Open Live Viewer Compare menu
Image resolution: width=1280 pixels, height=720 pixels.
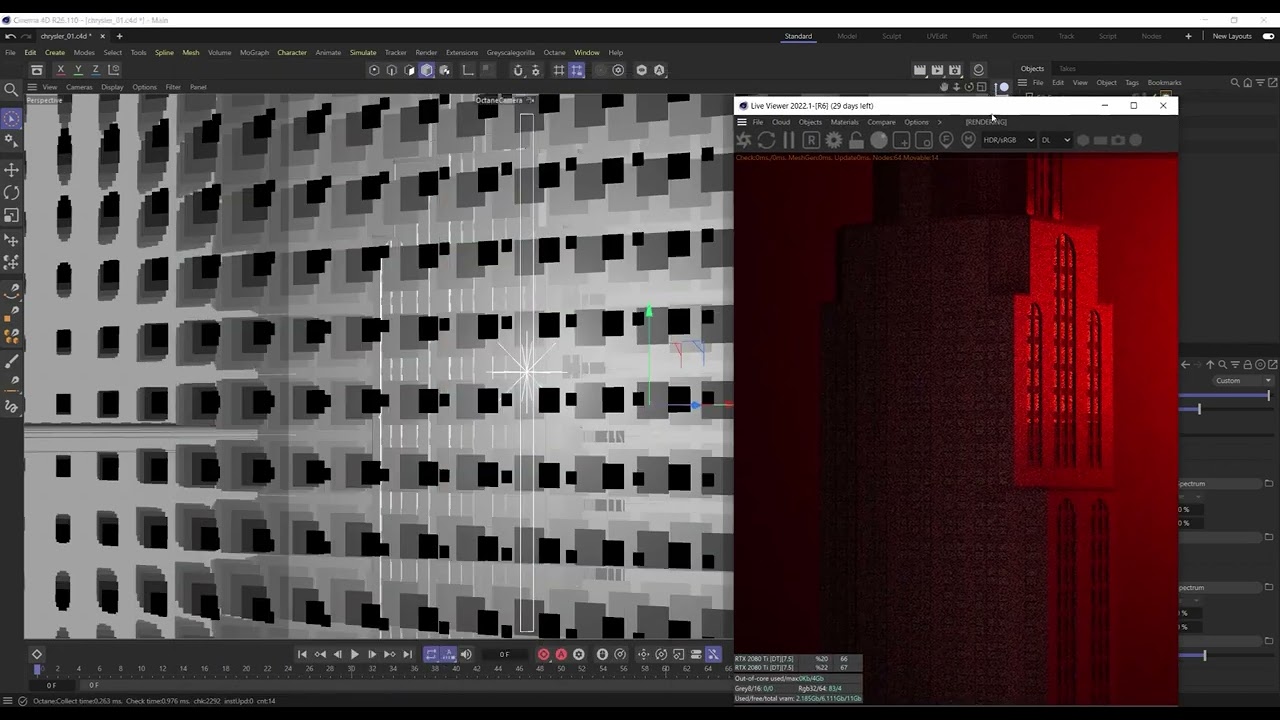[x=881, y=122]
